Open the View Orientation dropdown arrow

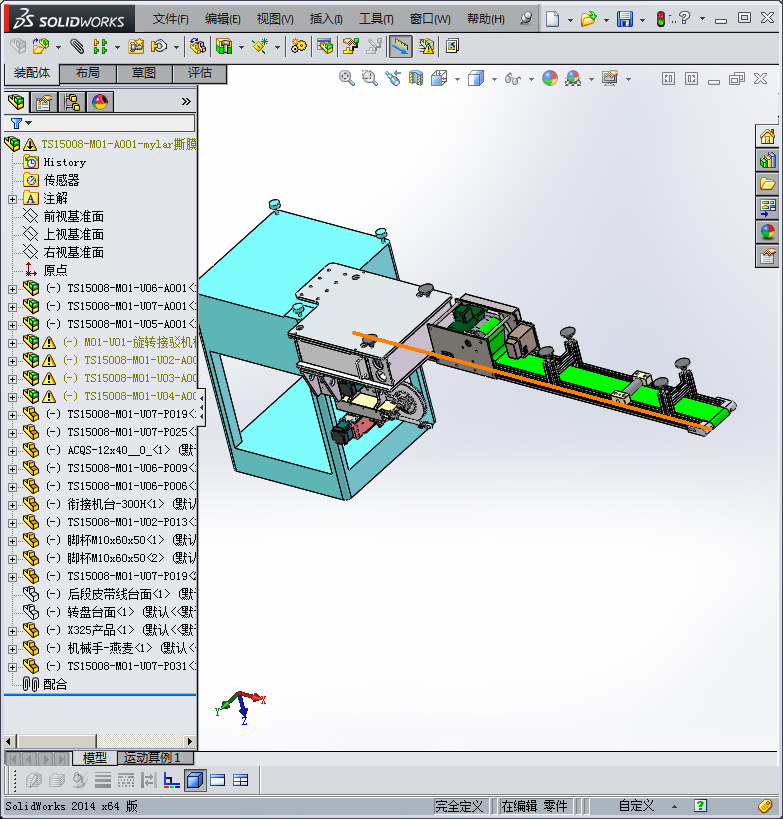click(457, 79)
